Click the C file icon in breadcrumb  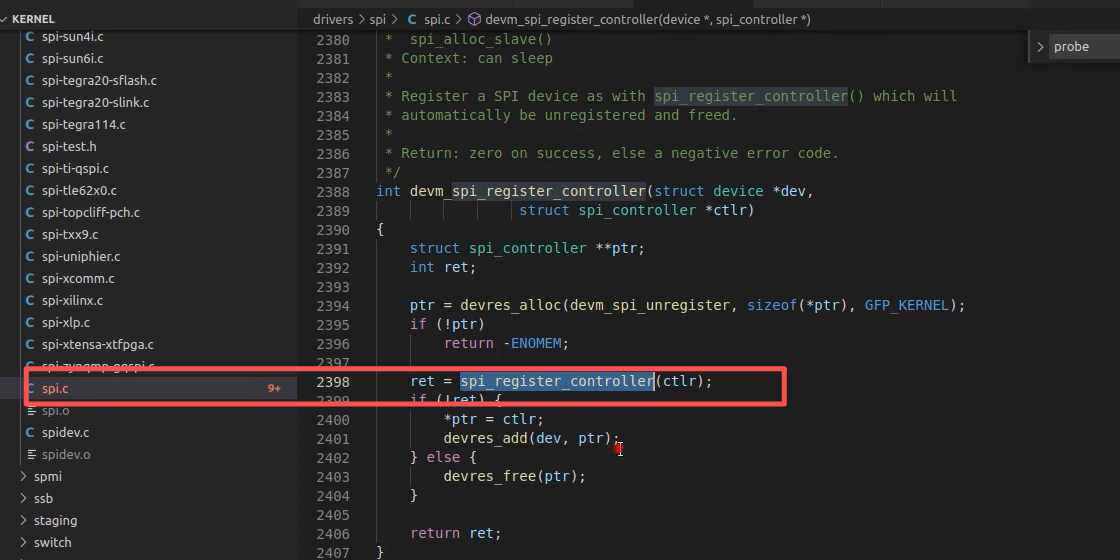click(x=412, y=20)
